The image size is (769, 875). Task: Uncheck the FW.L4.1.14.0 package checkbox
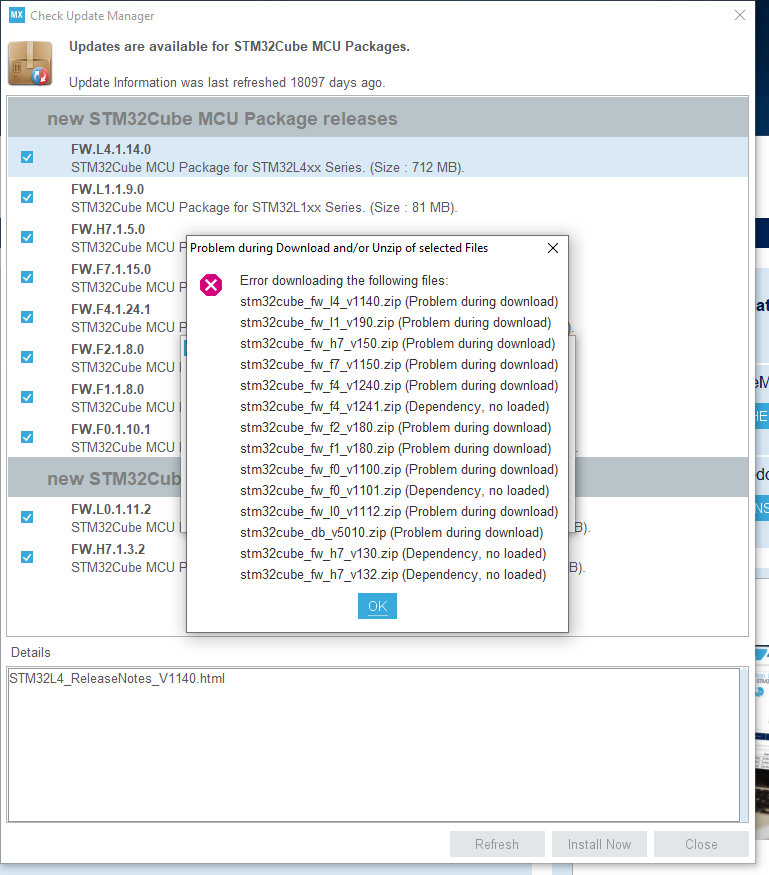27,157
